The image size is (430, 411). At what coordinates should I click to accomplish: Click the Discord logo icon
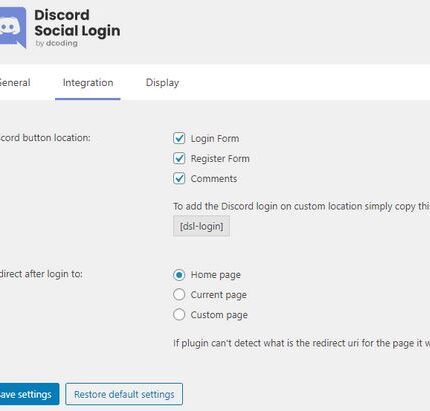tap(13, 28)
